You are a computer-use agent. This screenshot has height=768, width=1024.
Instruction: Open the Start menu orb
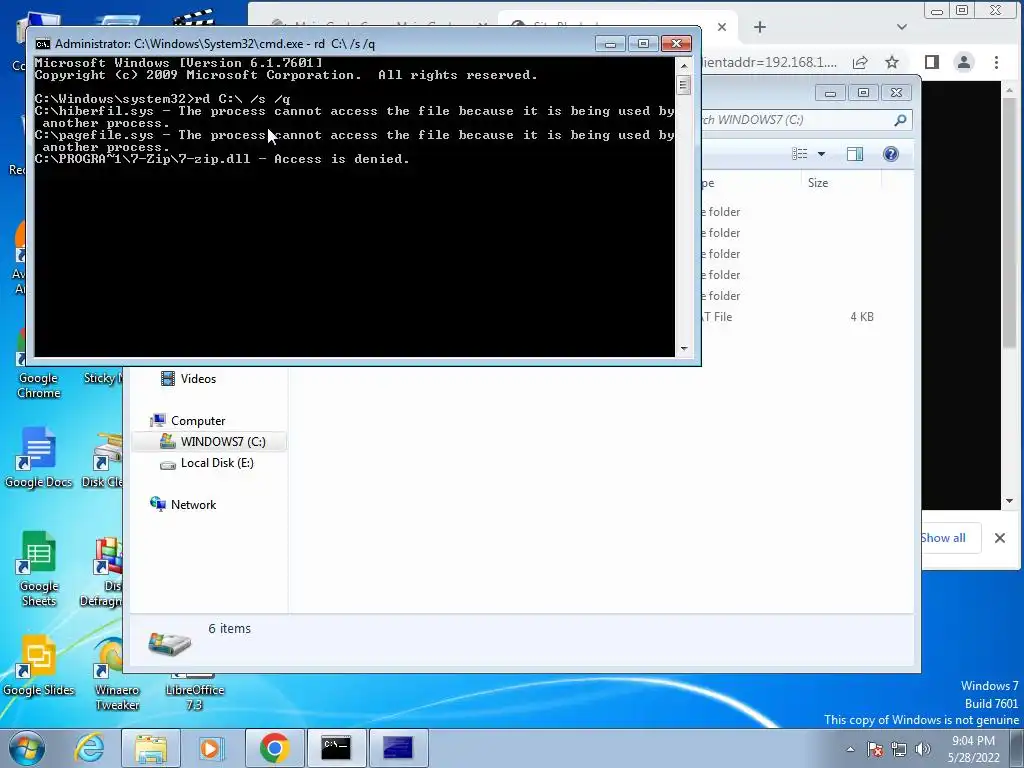coord(27,748)
